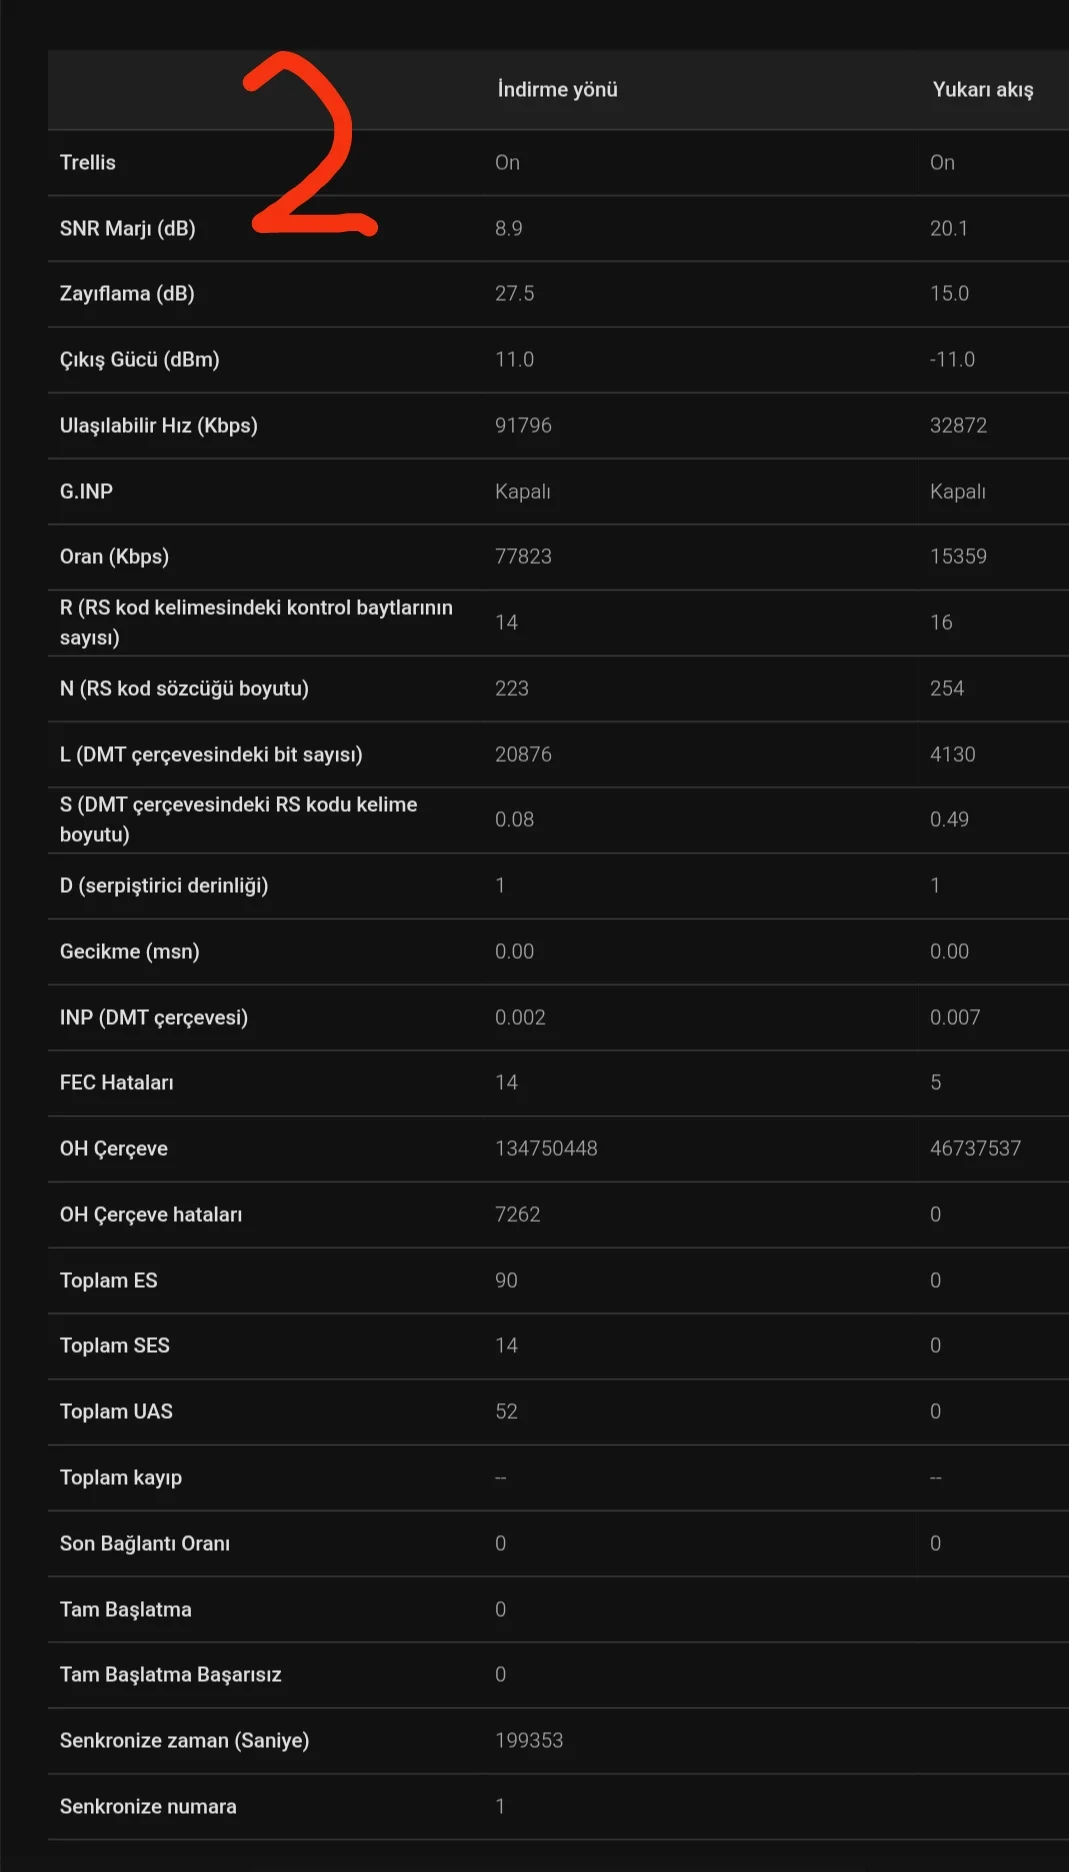Select the Ulaşılabilir Hız value 91796
The image size is (1069, 1872).
tap(523, 426)
